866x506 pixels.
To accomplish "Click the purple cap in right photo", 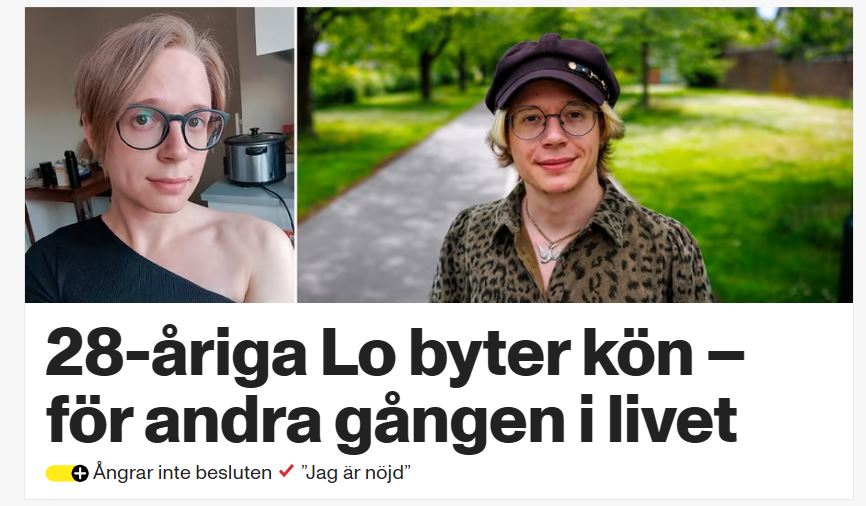I will tap(552, 71).
